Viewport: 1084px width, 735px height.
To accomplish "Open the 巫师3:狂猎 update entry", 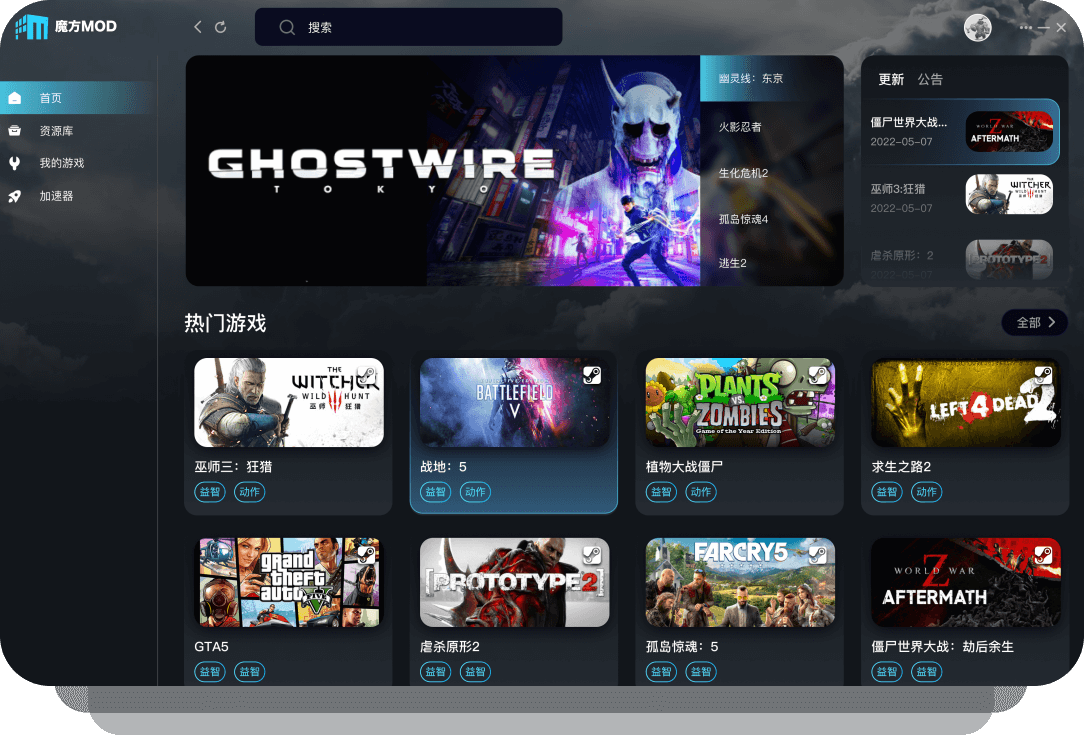I will point(960,197).
